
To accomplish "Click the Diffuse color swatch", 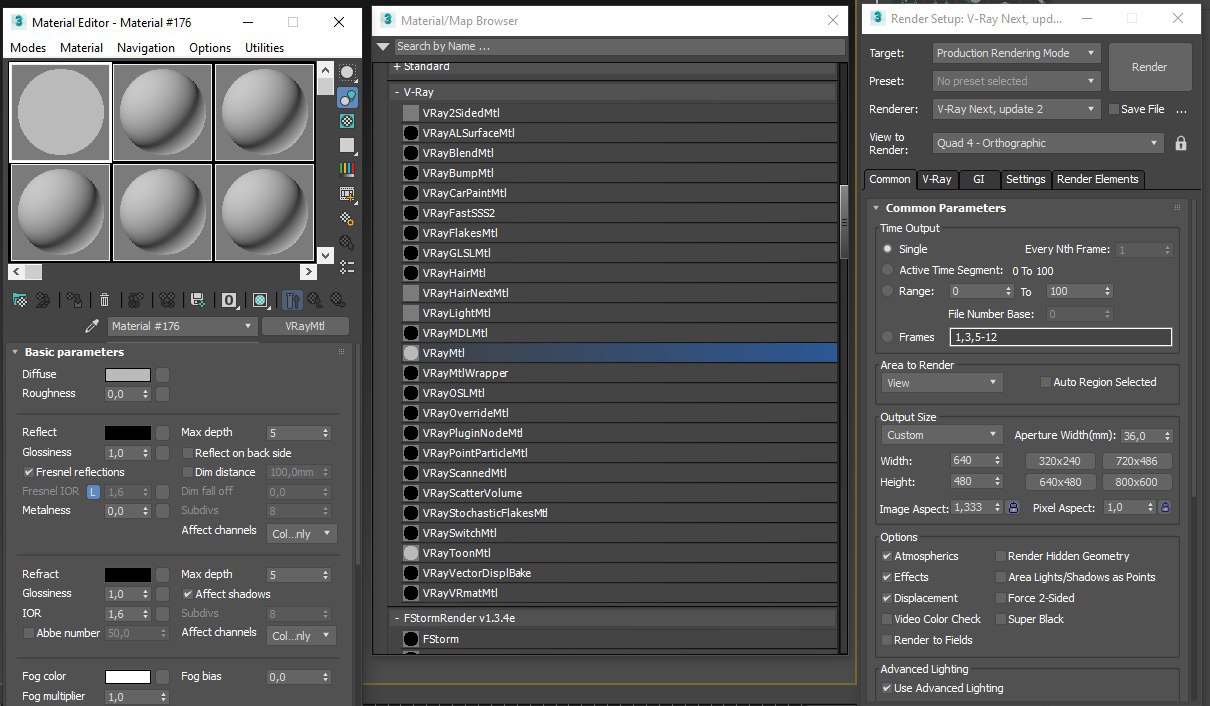I will point(128,375).
